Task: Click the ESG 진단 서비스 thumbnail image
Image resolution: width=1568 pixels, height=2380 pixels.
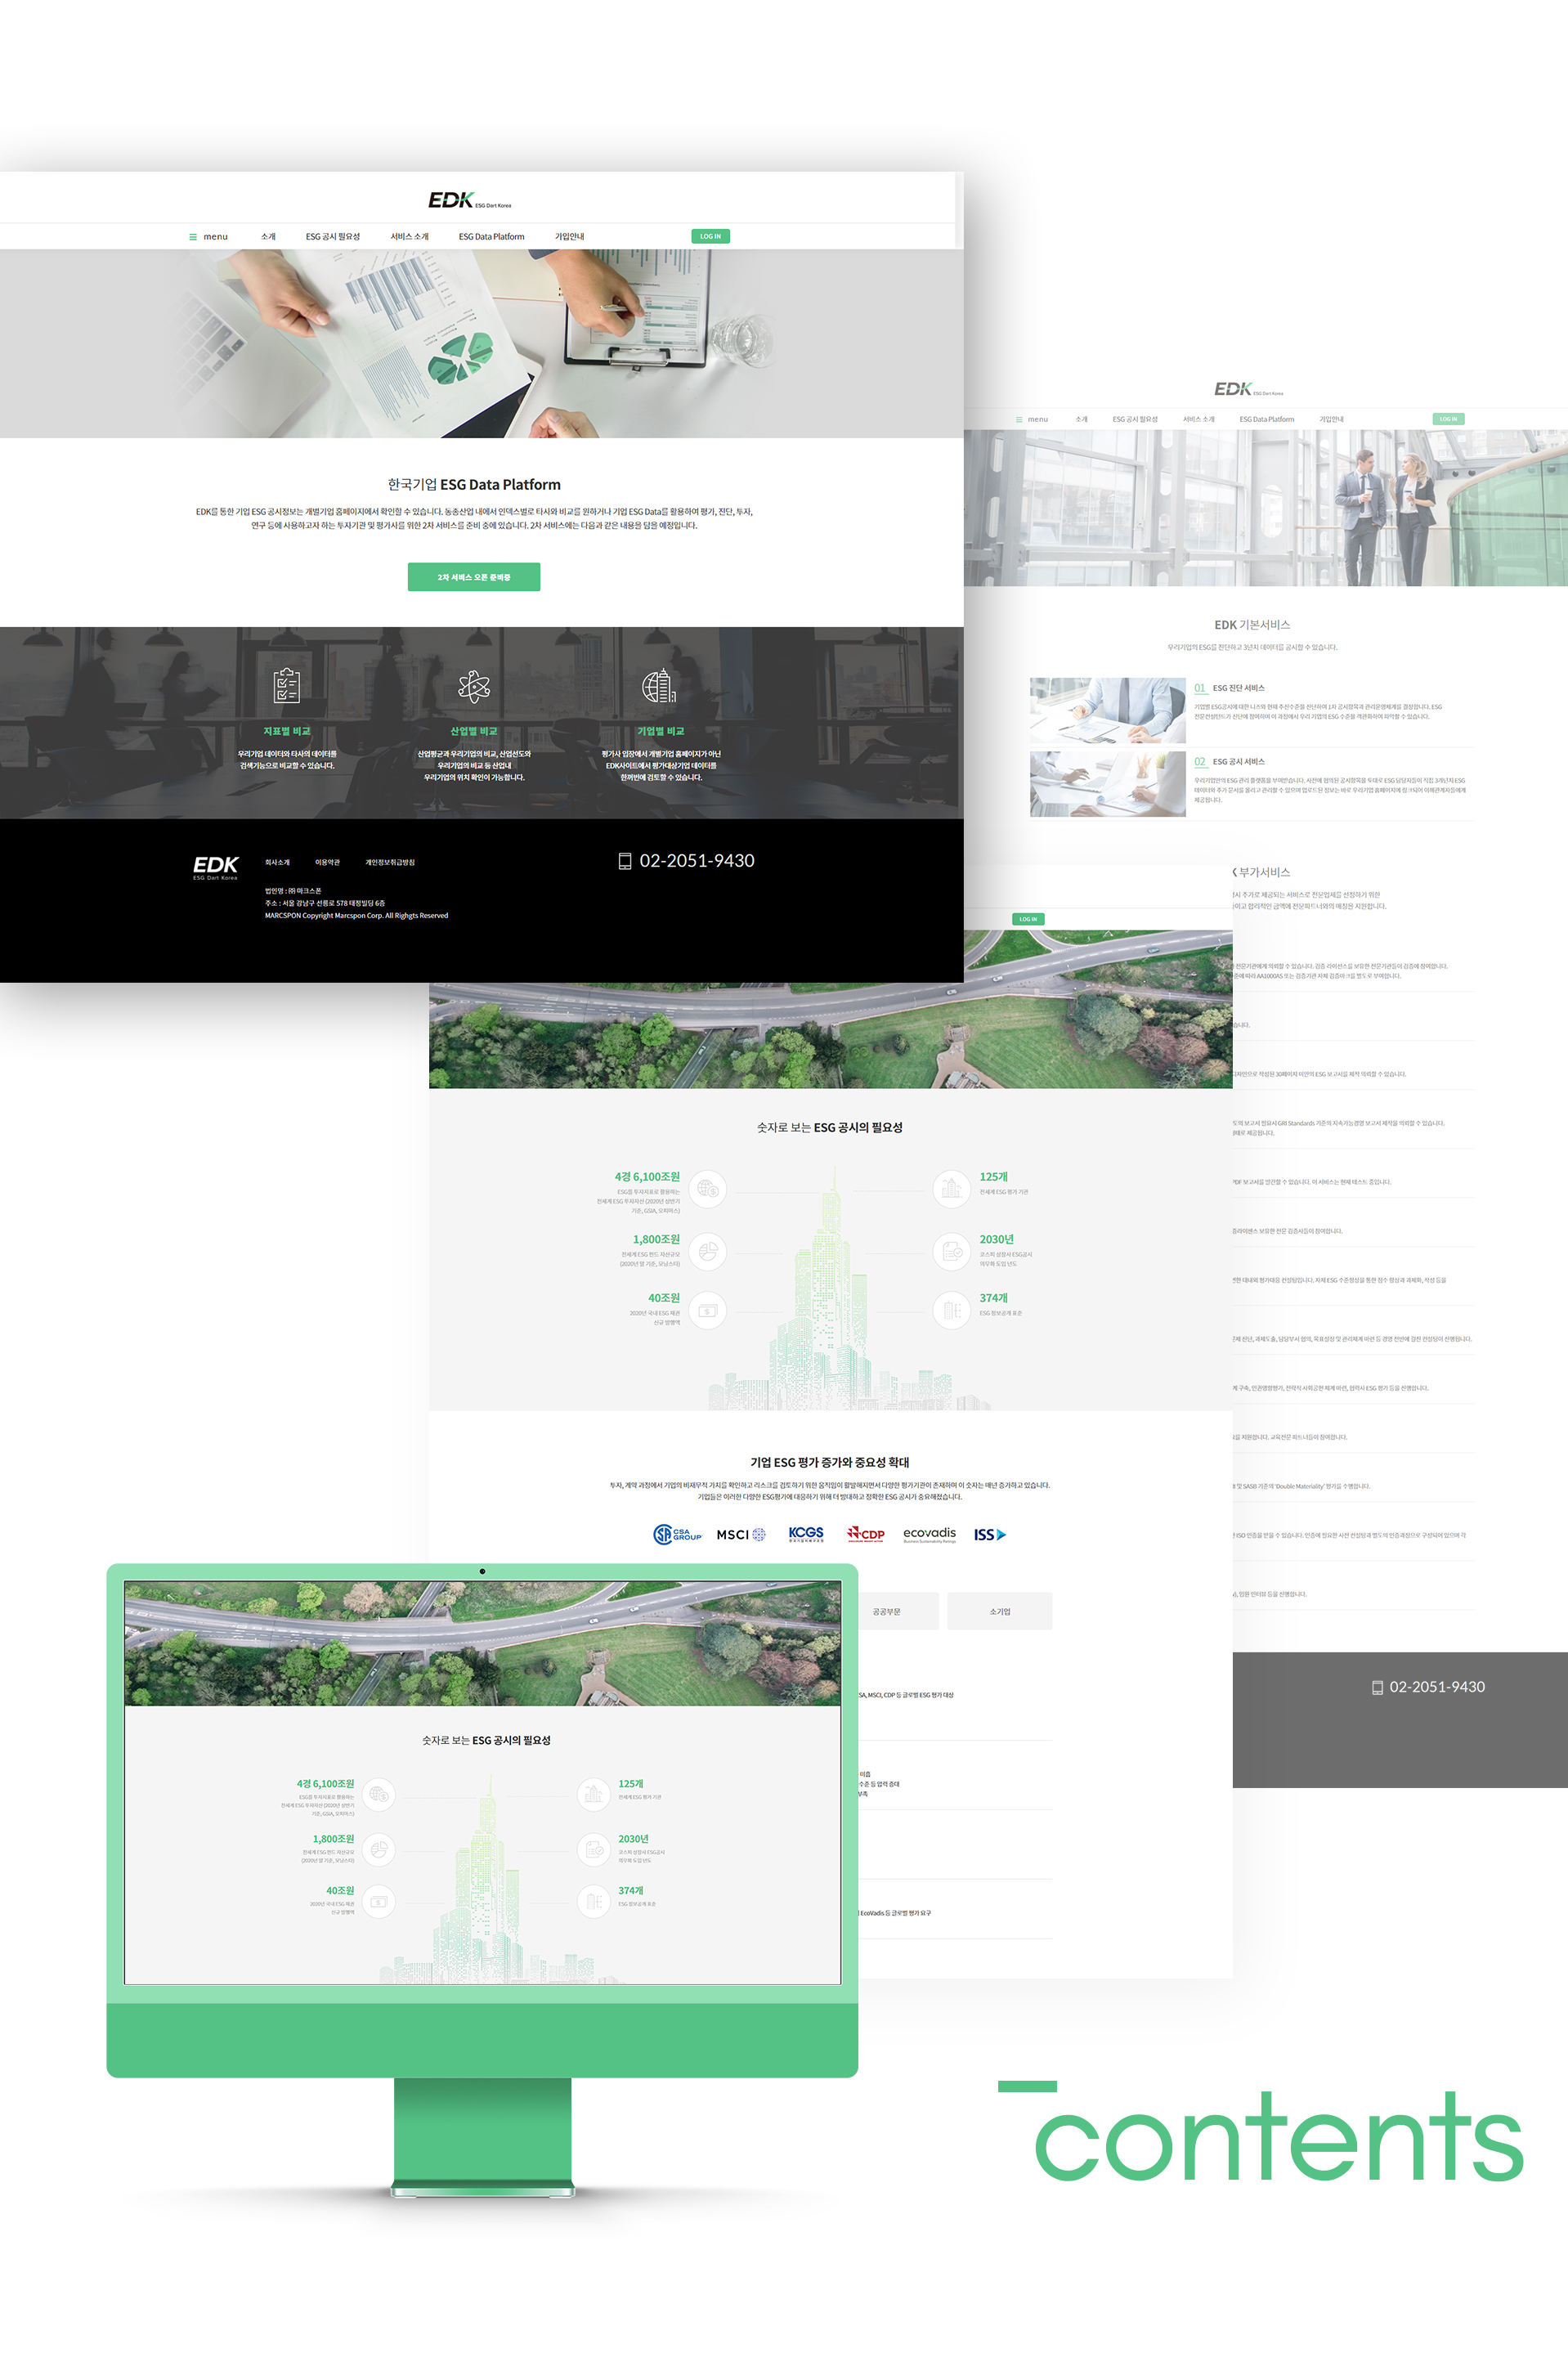Action: [1107, 710]
